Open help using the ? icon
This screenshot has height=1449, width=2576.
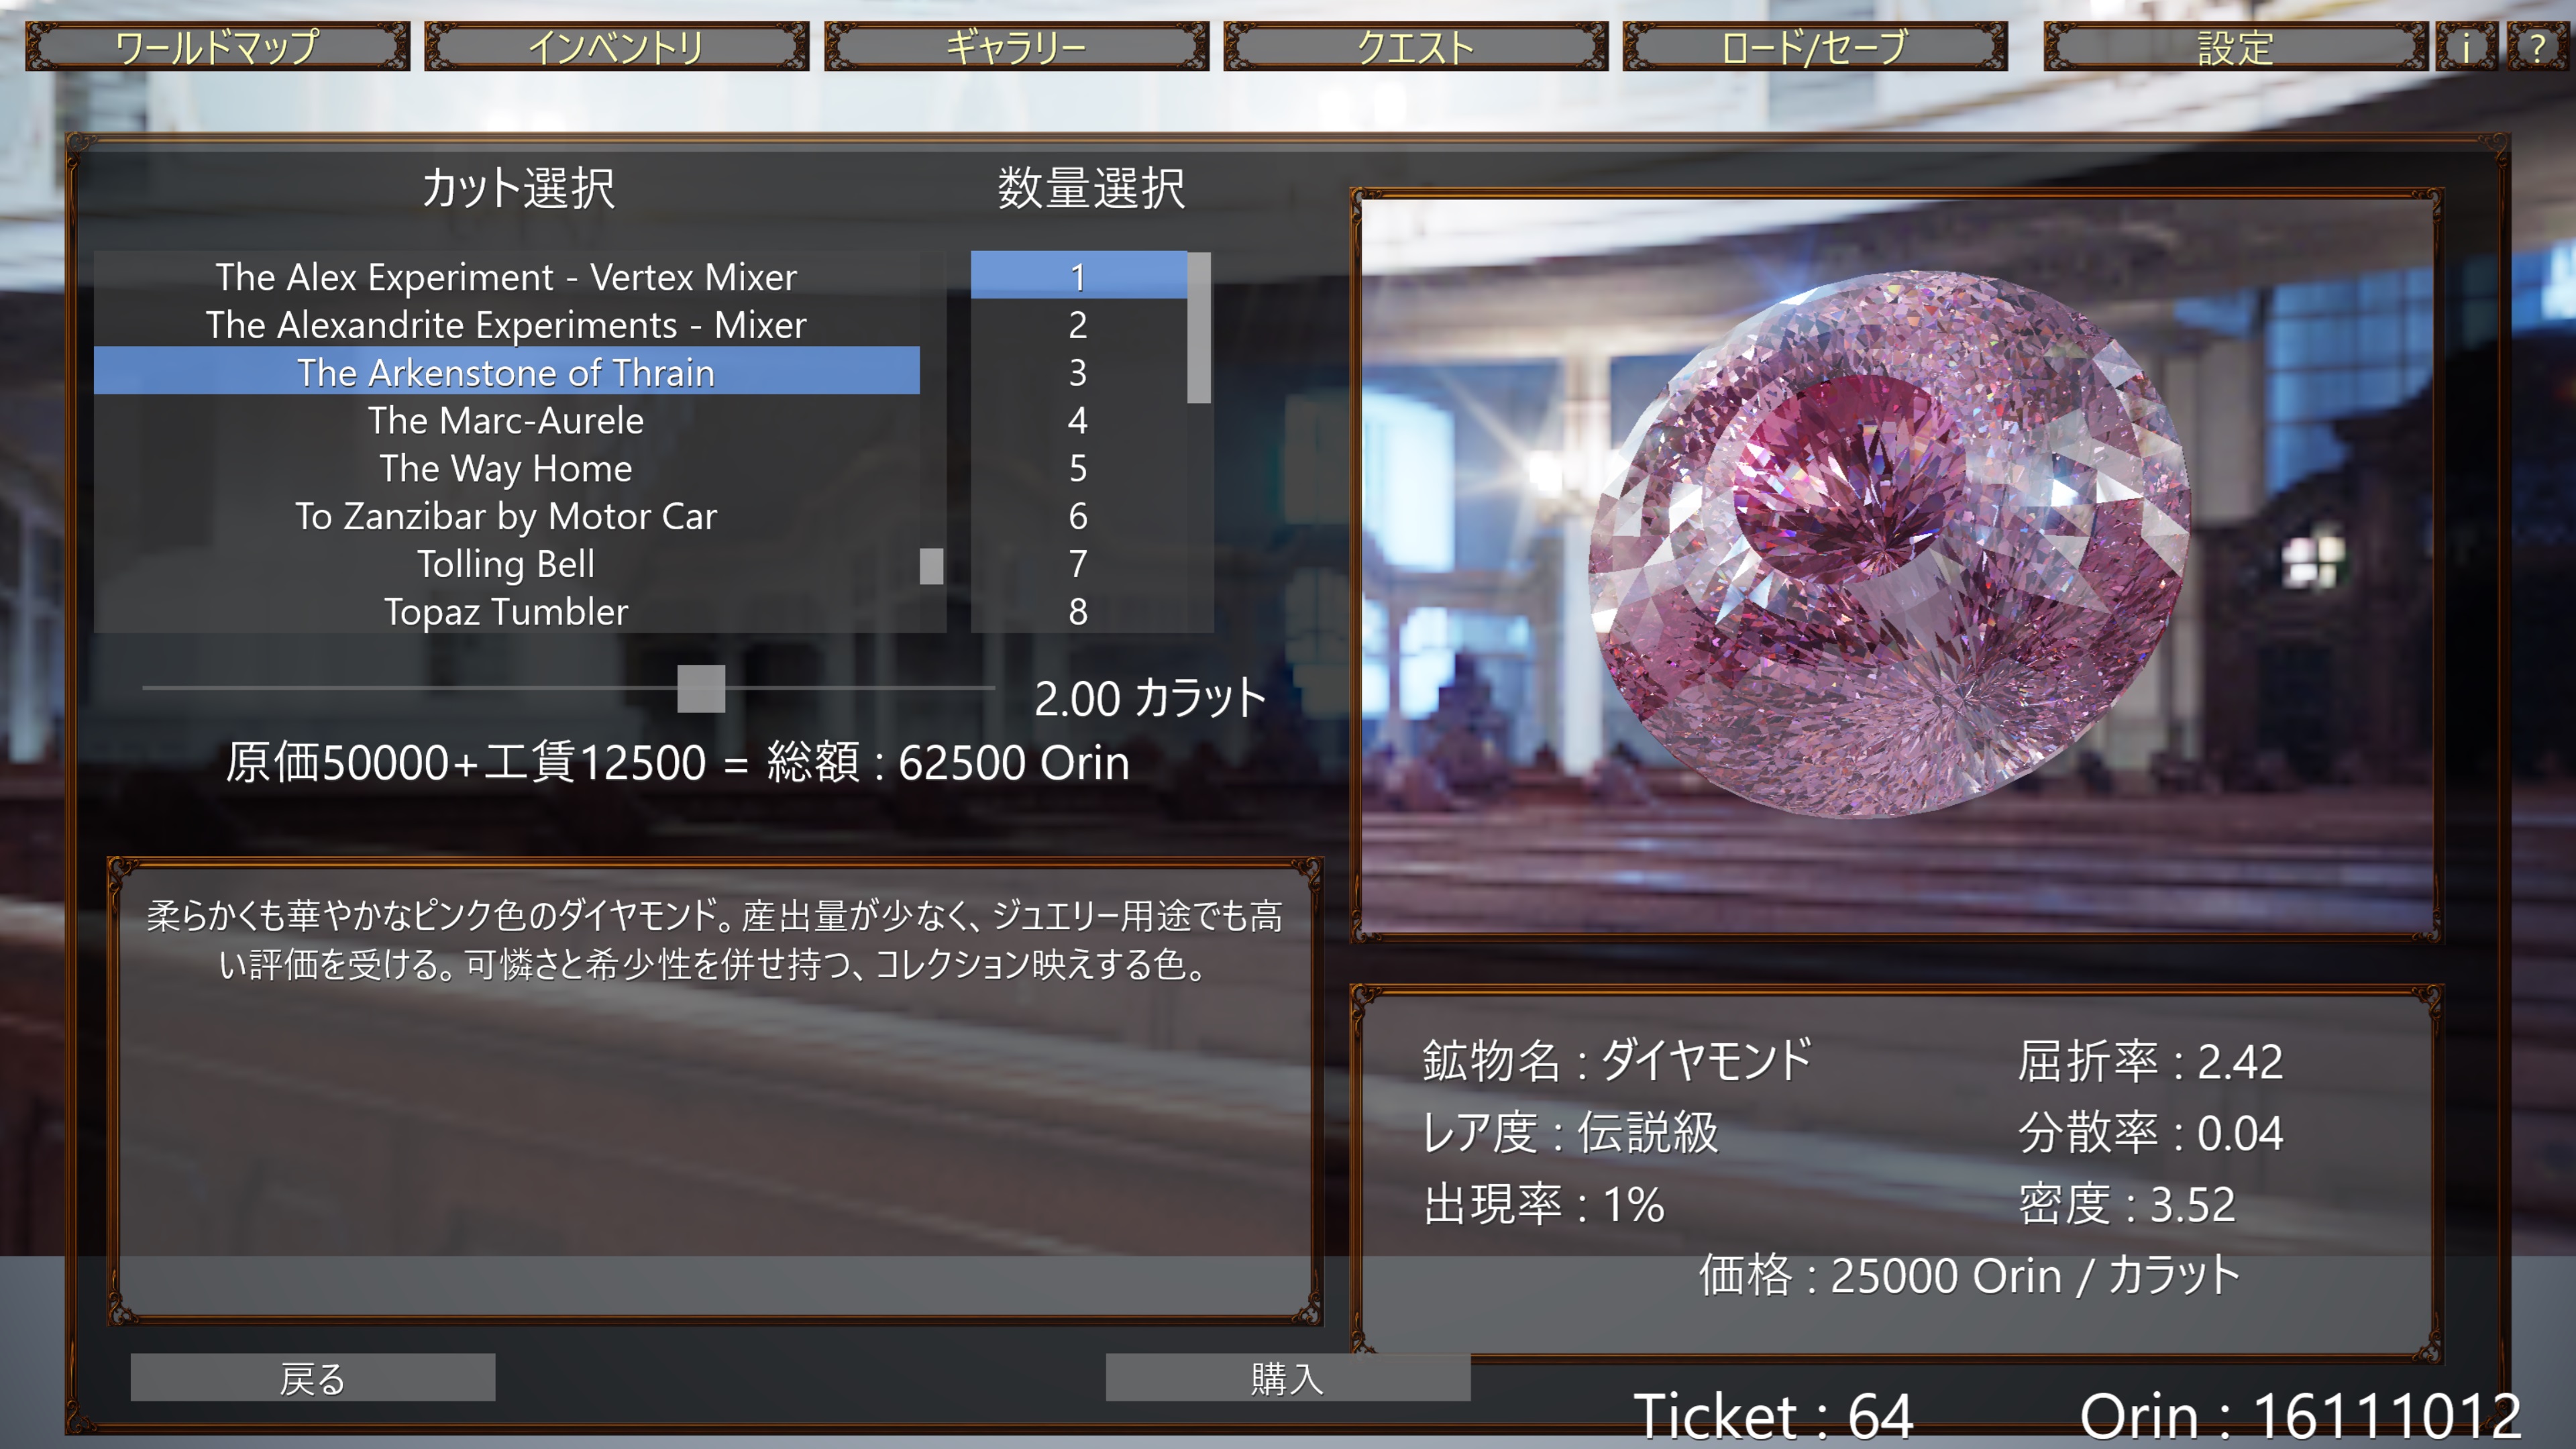click(2538, 47)
